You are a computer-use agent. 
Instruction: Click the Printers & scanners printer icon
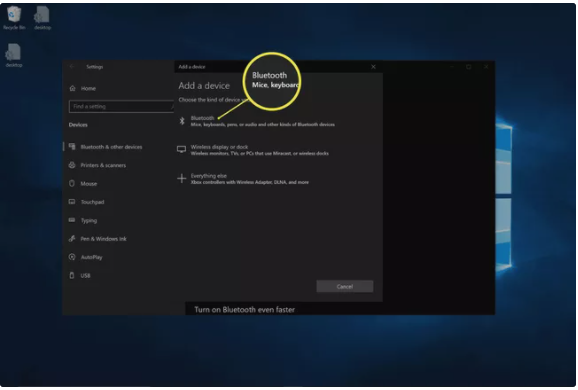(72, 165)
